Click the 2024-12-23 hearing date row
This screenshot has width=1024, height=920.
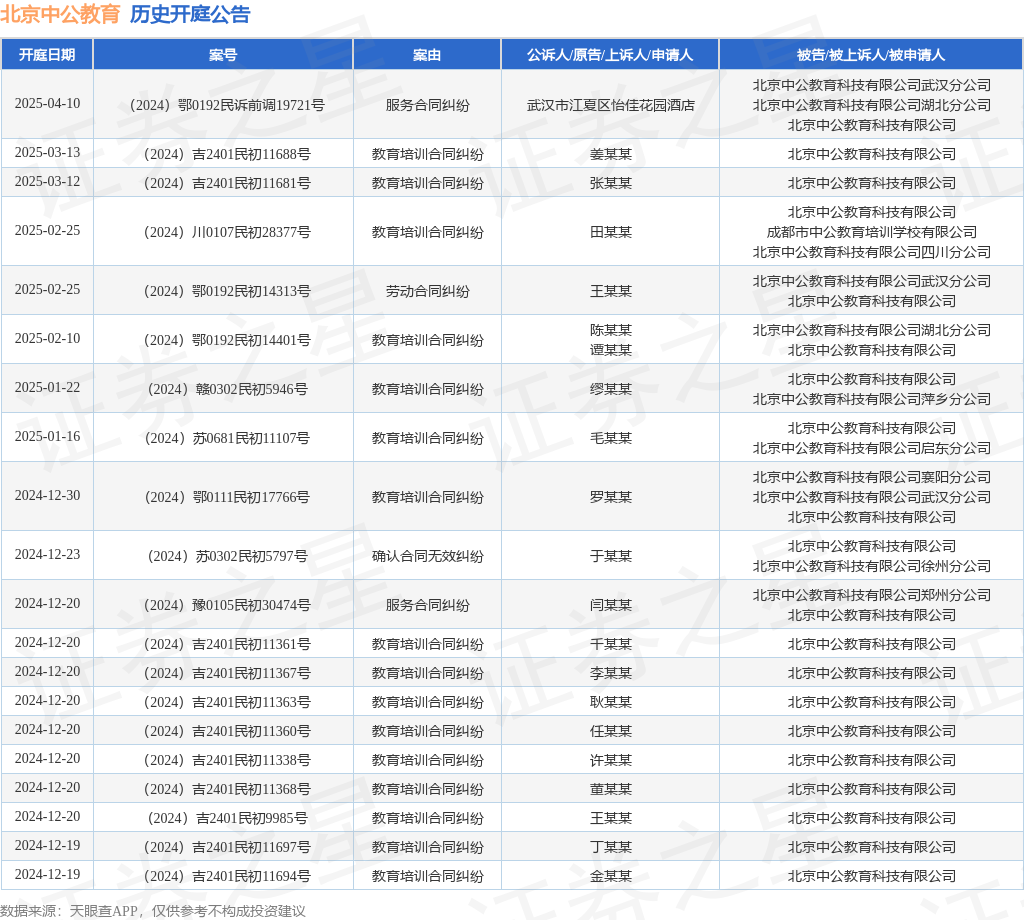click(47, 556)
